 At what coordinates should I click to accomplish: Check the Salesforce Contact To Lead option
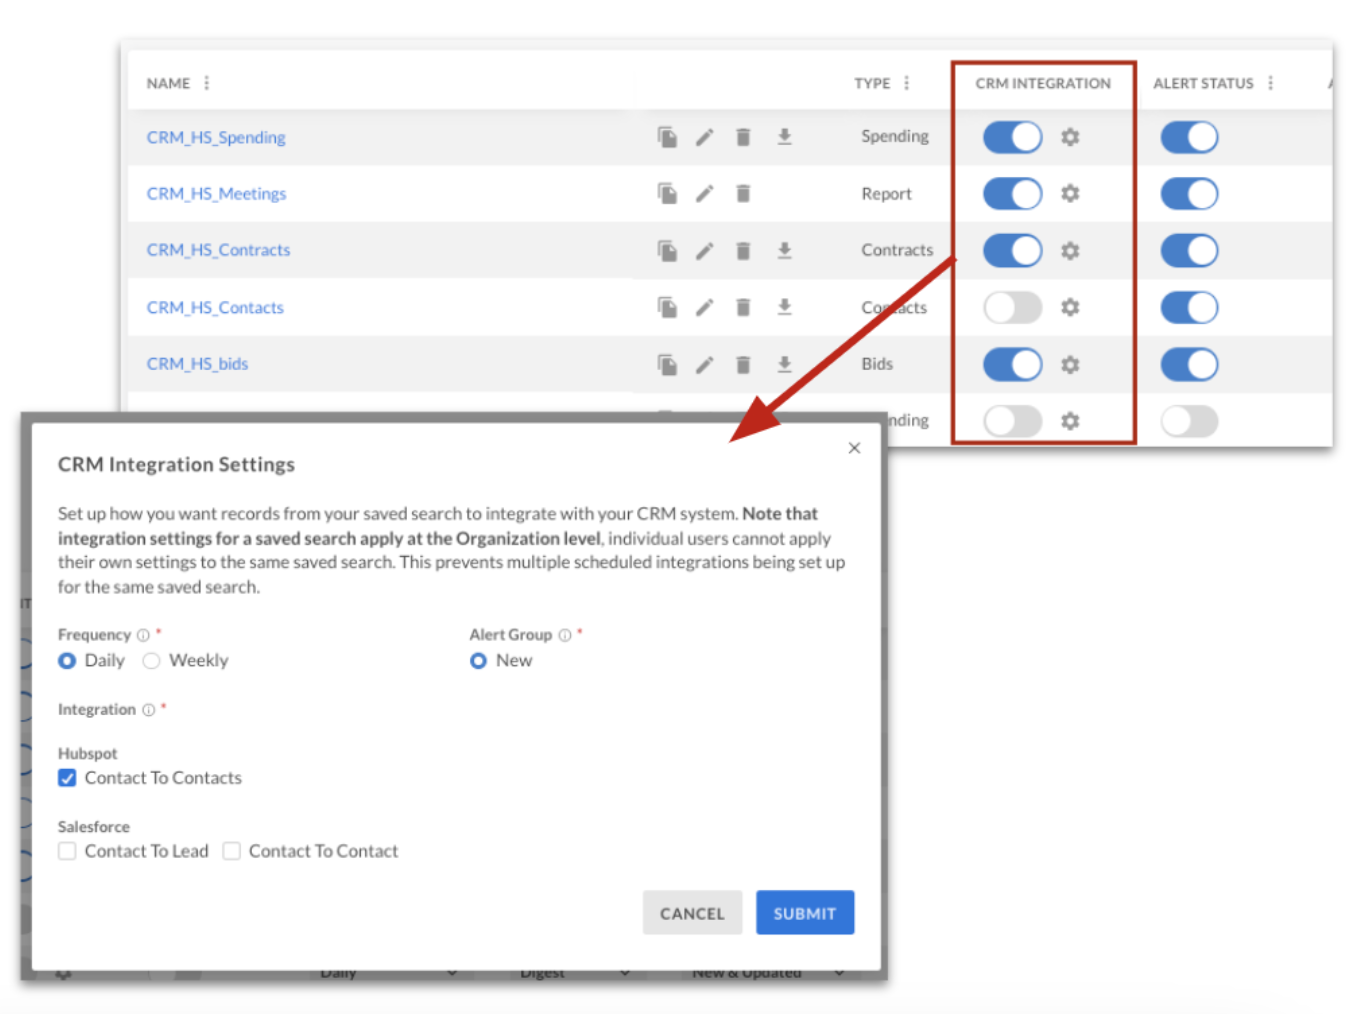(67, 850)
